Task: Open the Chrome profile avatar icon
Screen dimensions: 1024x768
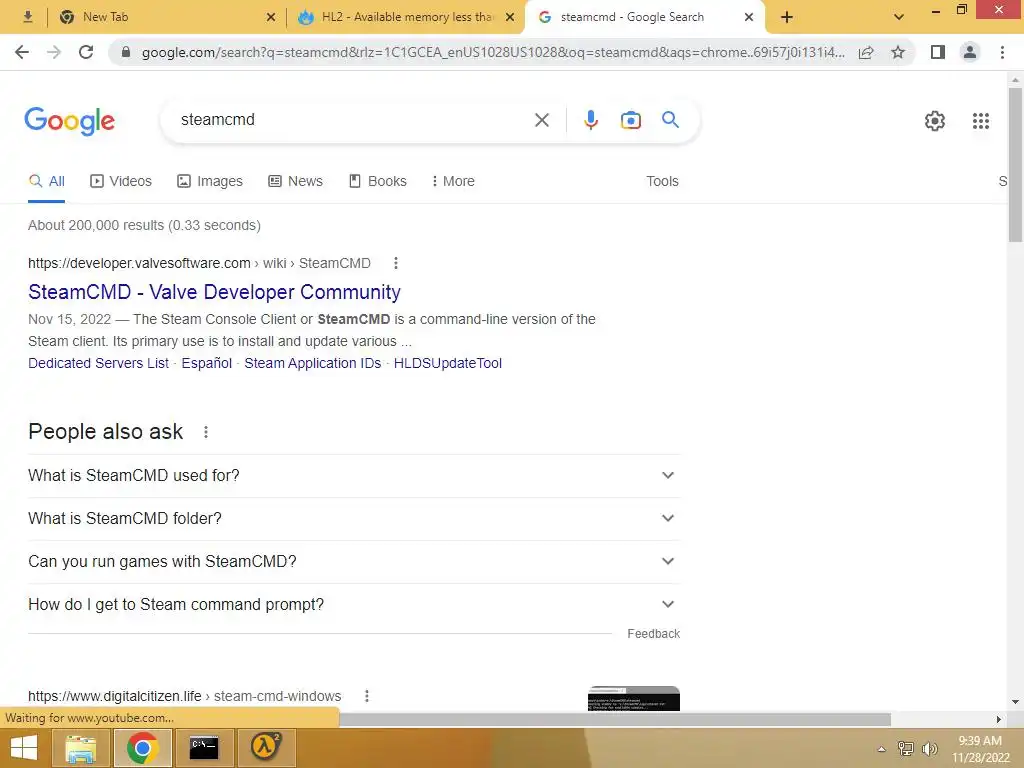Action: pyautogui.click(x=970, y=52)
